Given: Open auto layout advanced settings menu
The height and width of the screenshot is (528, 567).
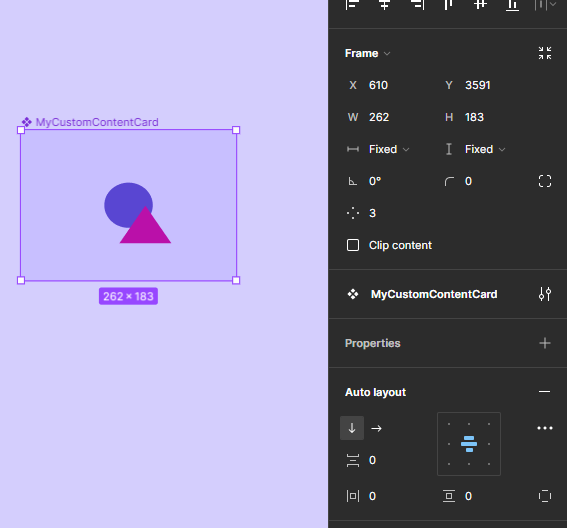Looking at the screenshot, I should tap(545, 428).
